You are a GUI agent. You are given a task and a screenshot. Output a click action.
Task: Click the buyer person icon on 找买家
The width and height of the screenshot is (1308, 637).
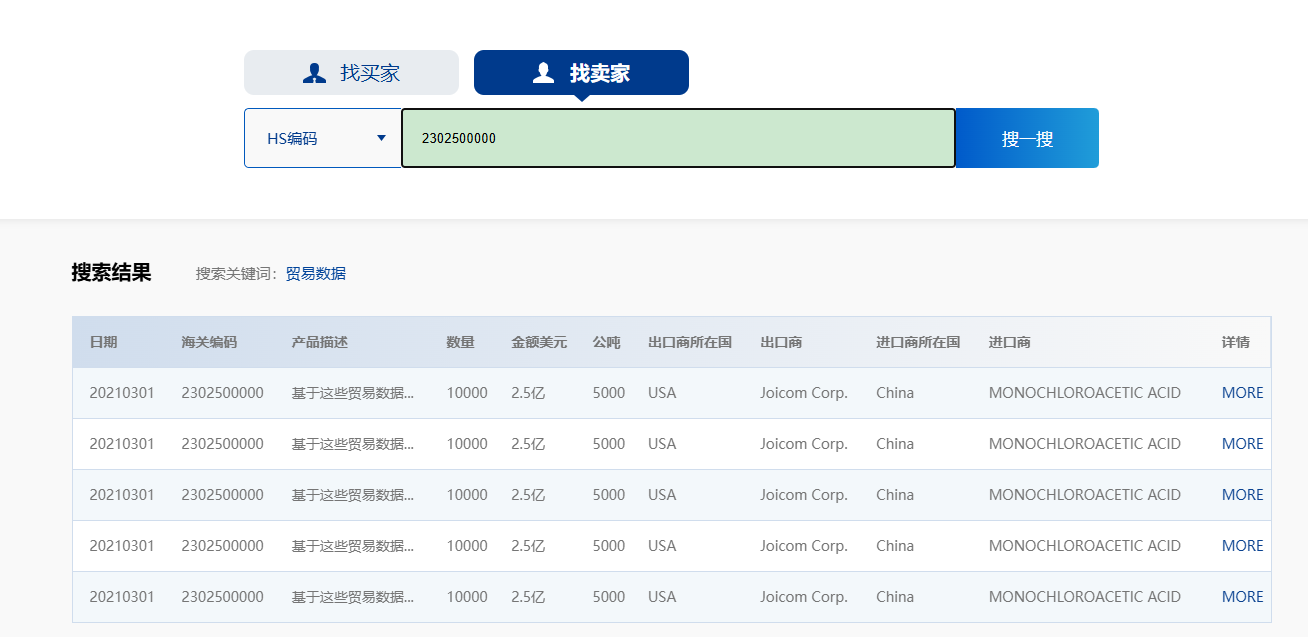pos(316,71)
